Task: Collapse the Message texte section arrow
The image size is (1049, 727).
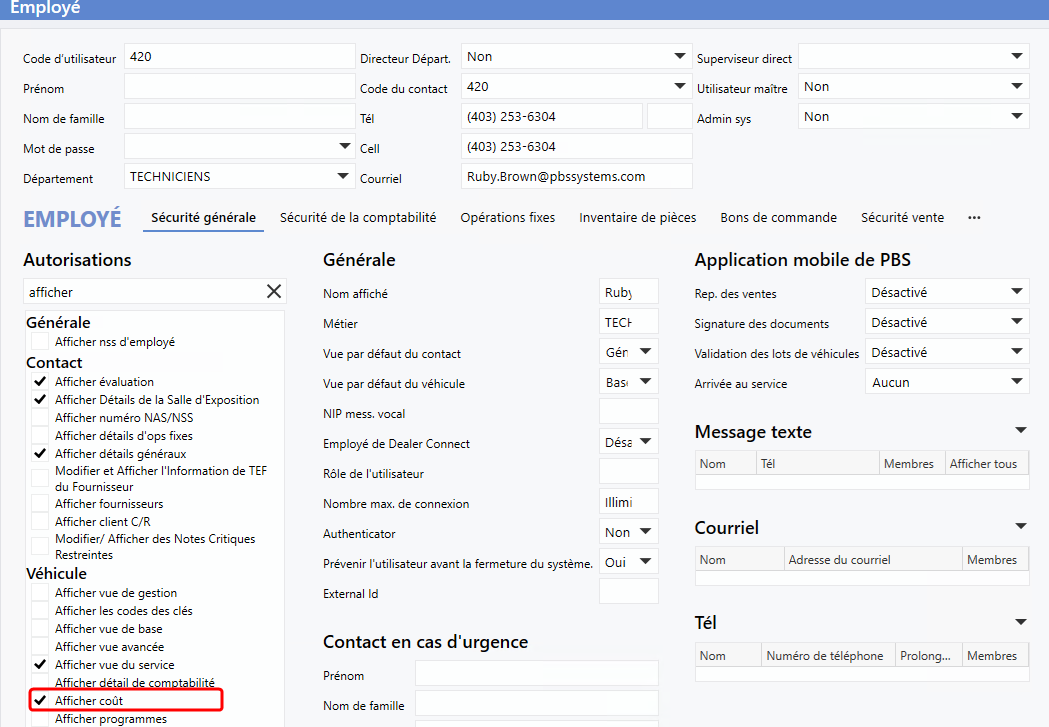Action: (x=1020, y=431)
